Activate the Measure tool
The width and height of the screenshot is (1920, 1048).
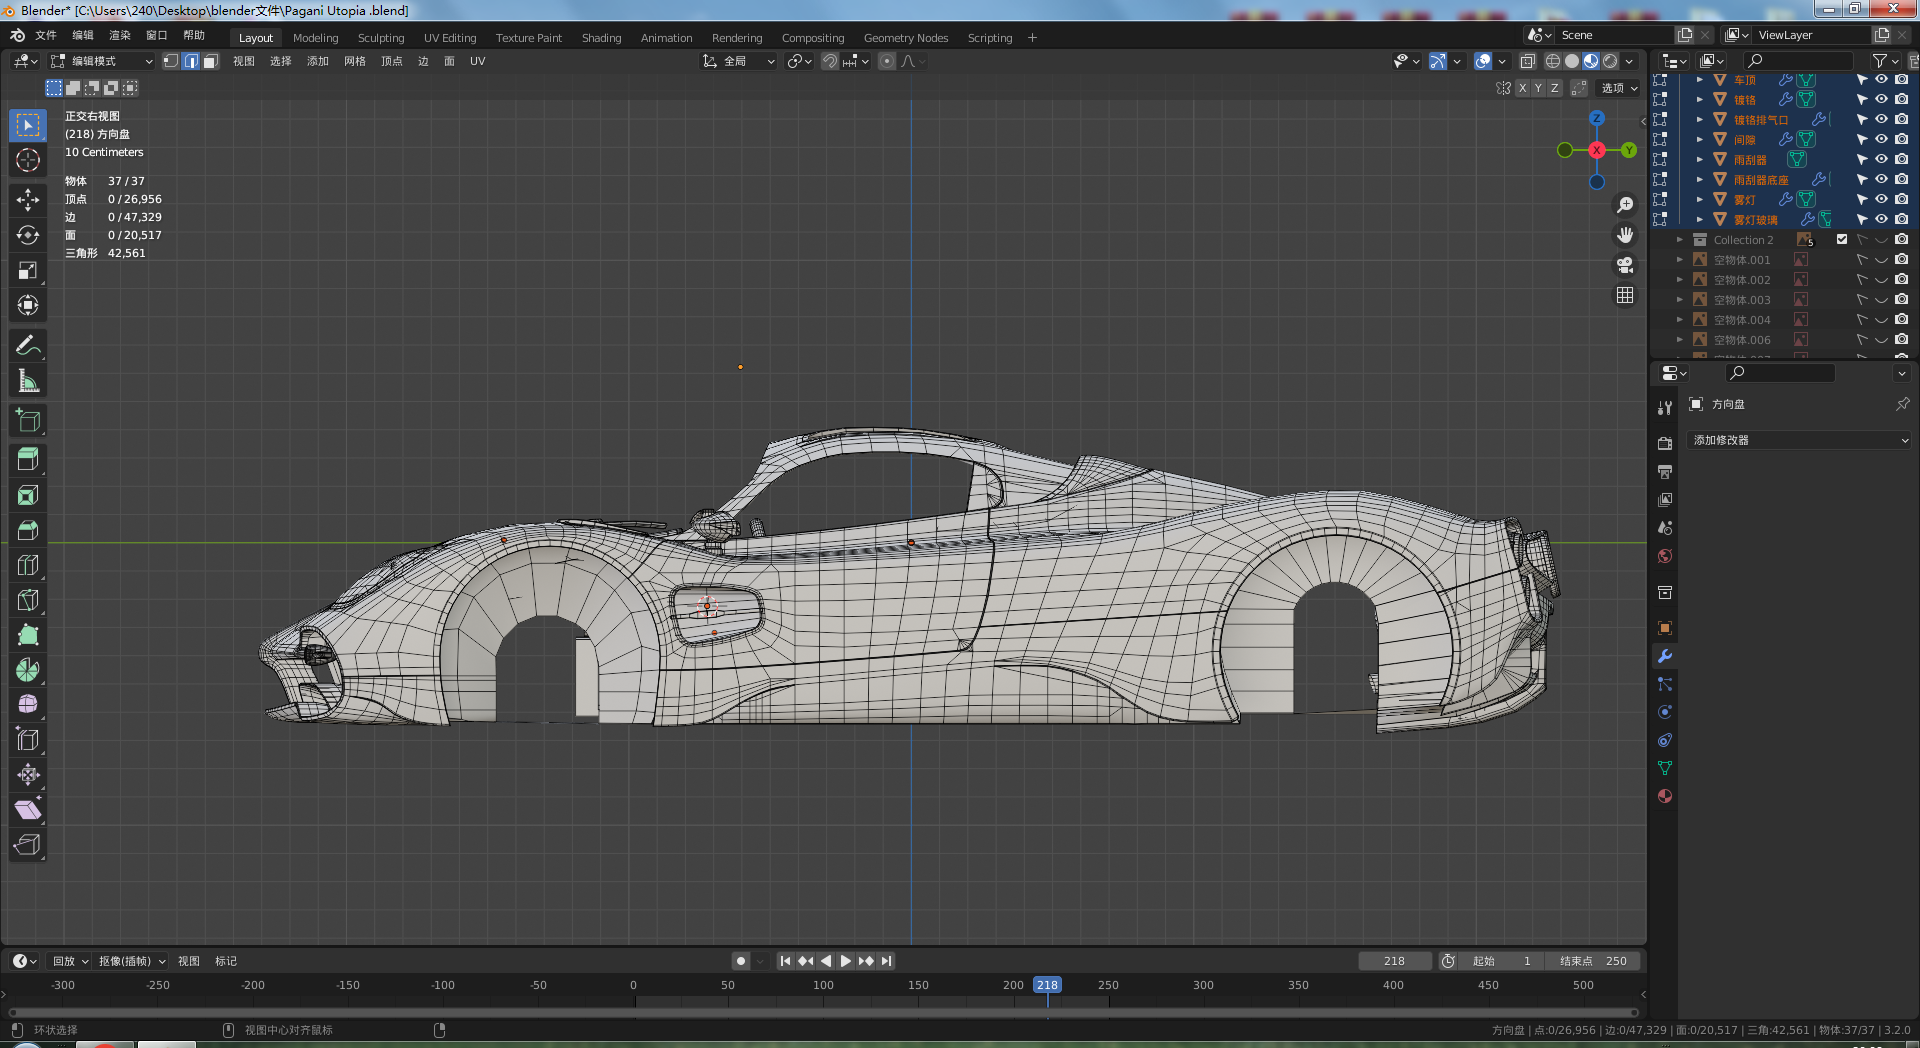pyautogui.click(x=28, y=381)
